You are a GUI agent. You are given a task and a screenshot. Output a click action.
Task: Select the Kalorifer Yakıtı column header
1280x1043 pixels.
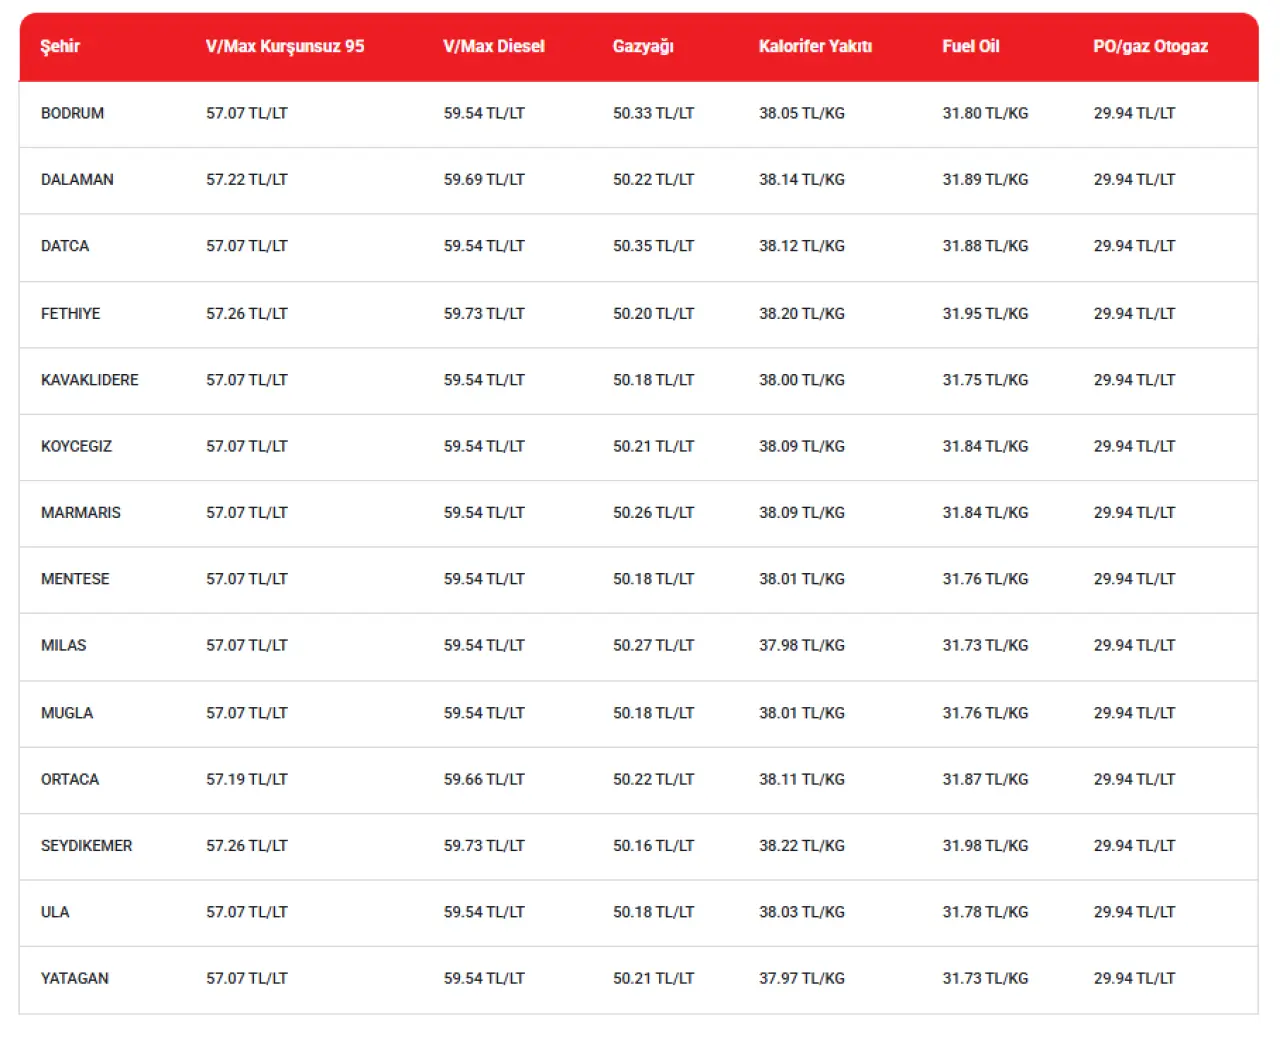pyautogui.click(x=815, y=46)
